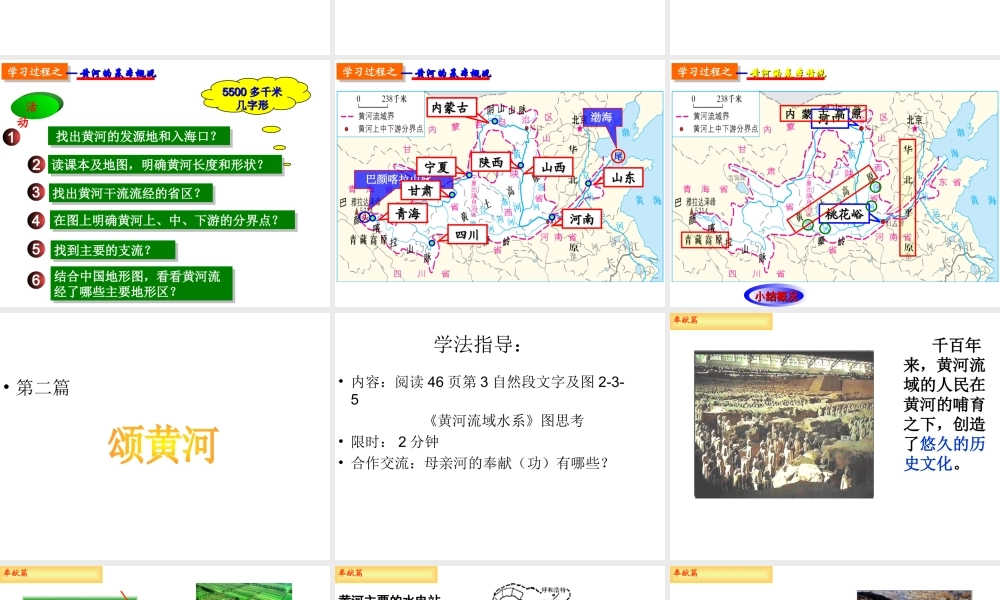Click the yellow cloud 5500多千米 几字形

point(255,98)
